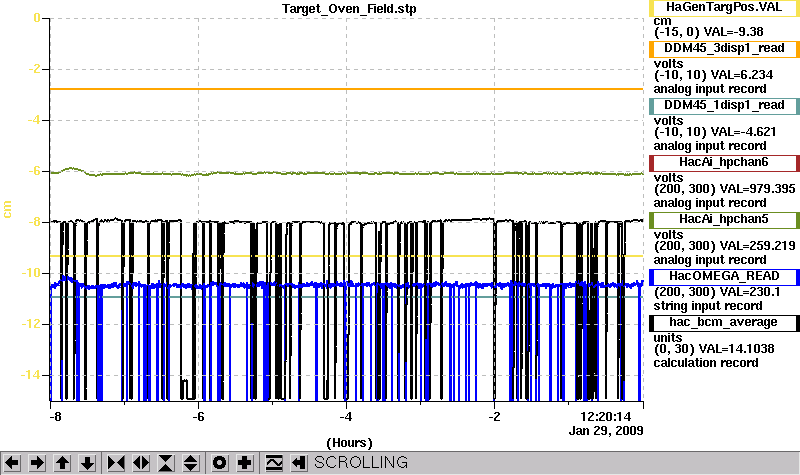Click the 0 y-axis tick label
The image size is (800, 475).
coord(37,18)
